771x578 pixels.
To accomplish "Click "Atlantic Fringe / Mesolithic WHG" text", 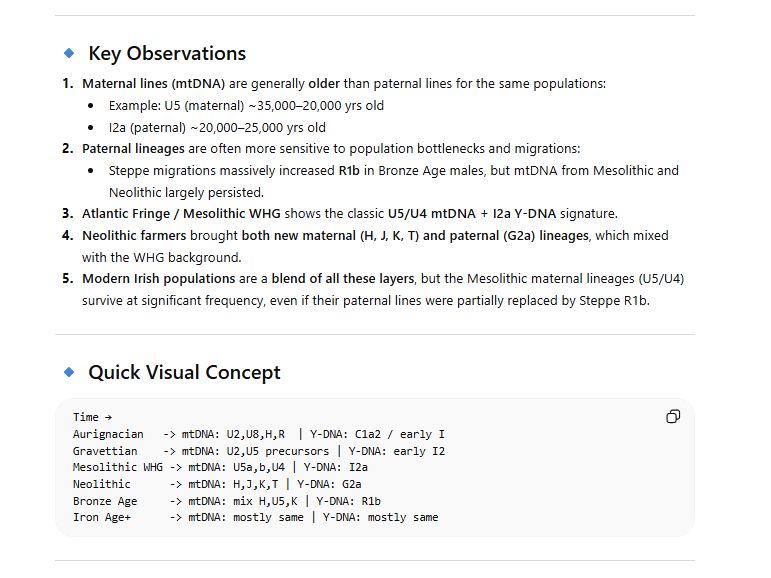I will tap(181, 213).
